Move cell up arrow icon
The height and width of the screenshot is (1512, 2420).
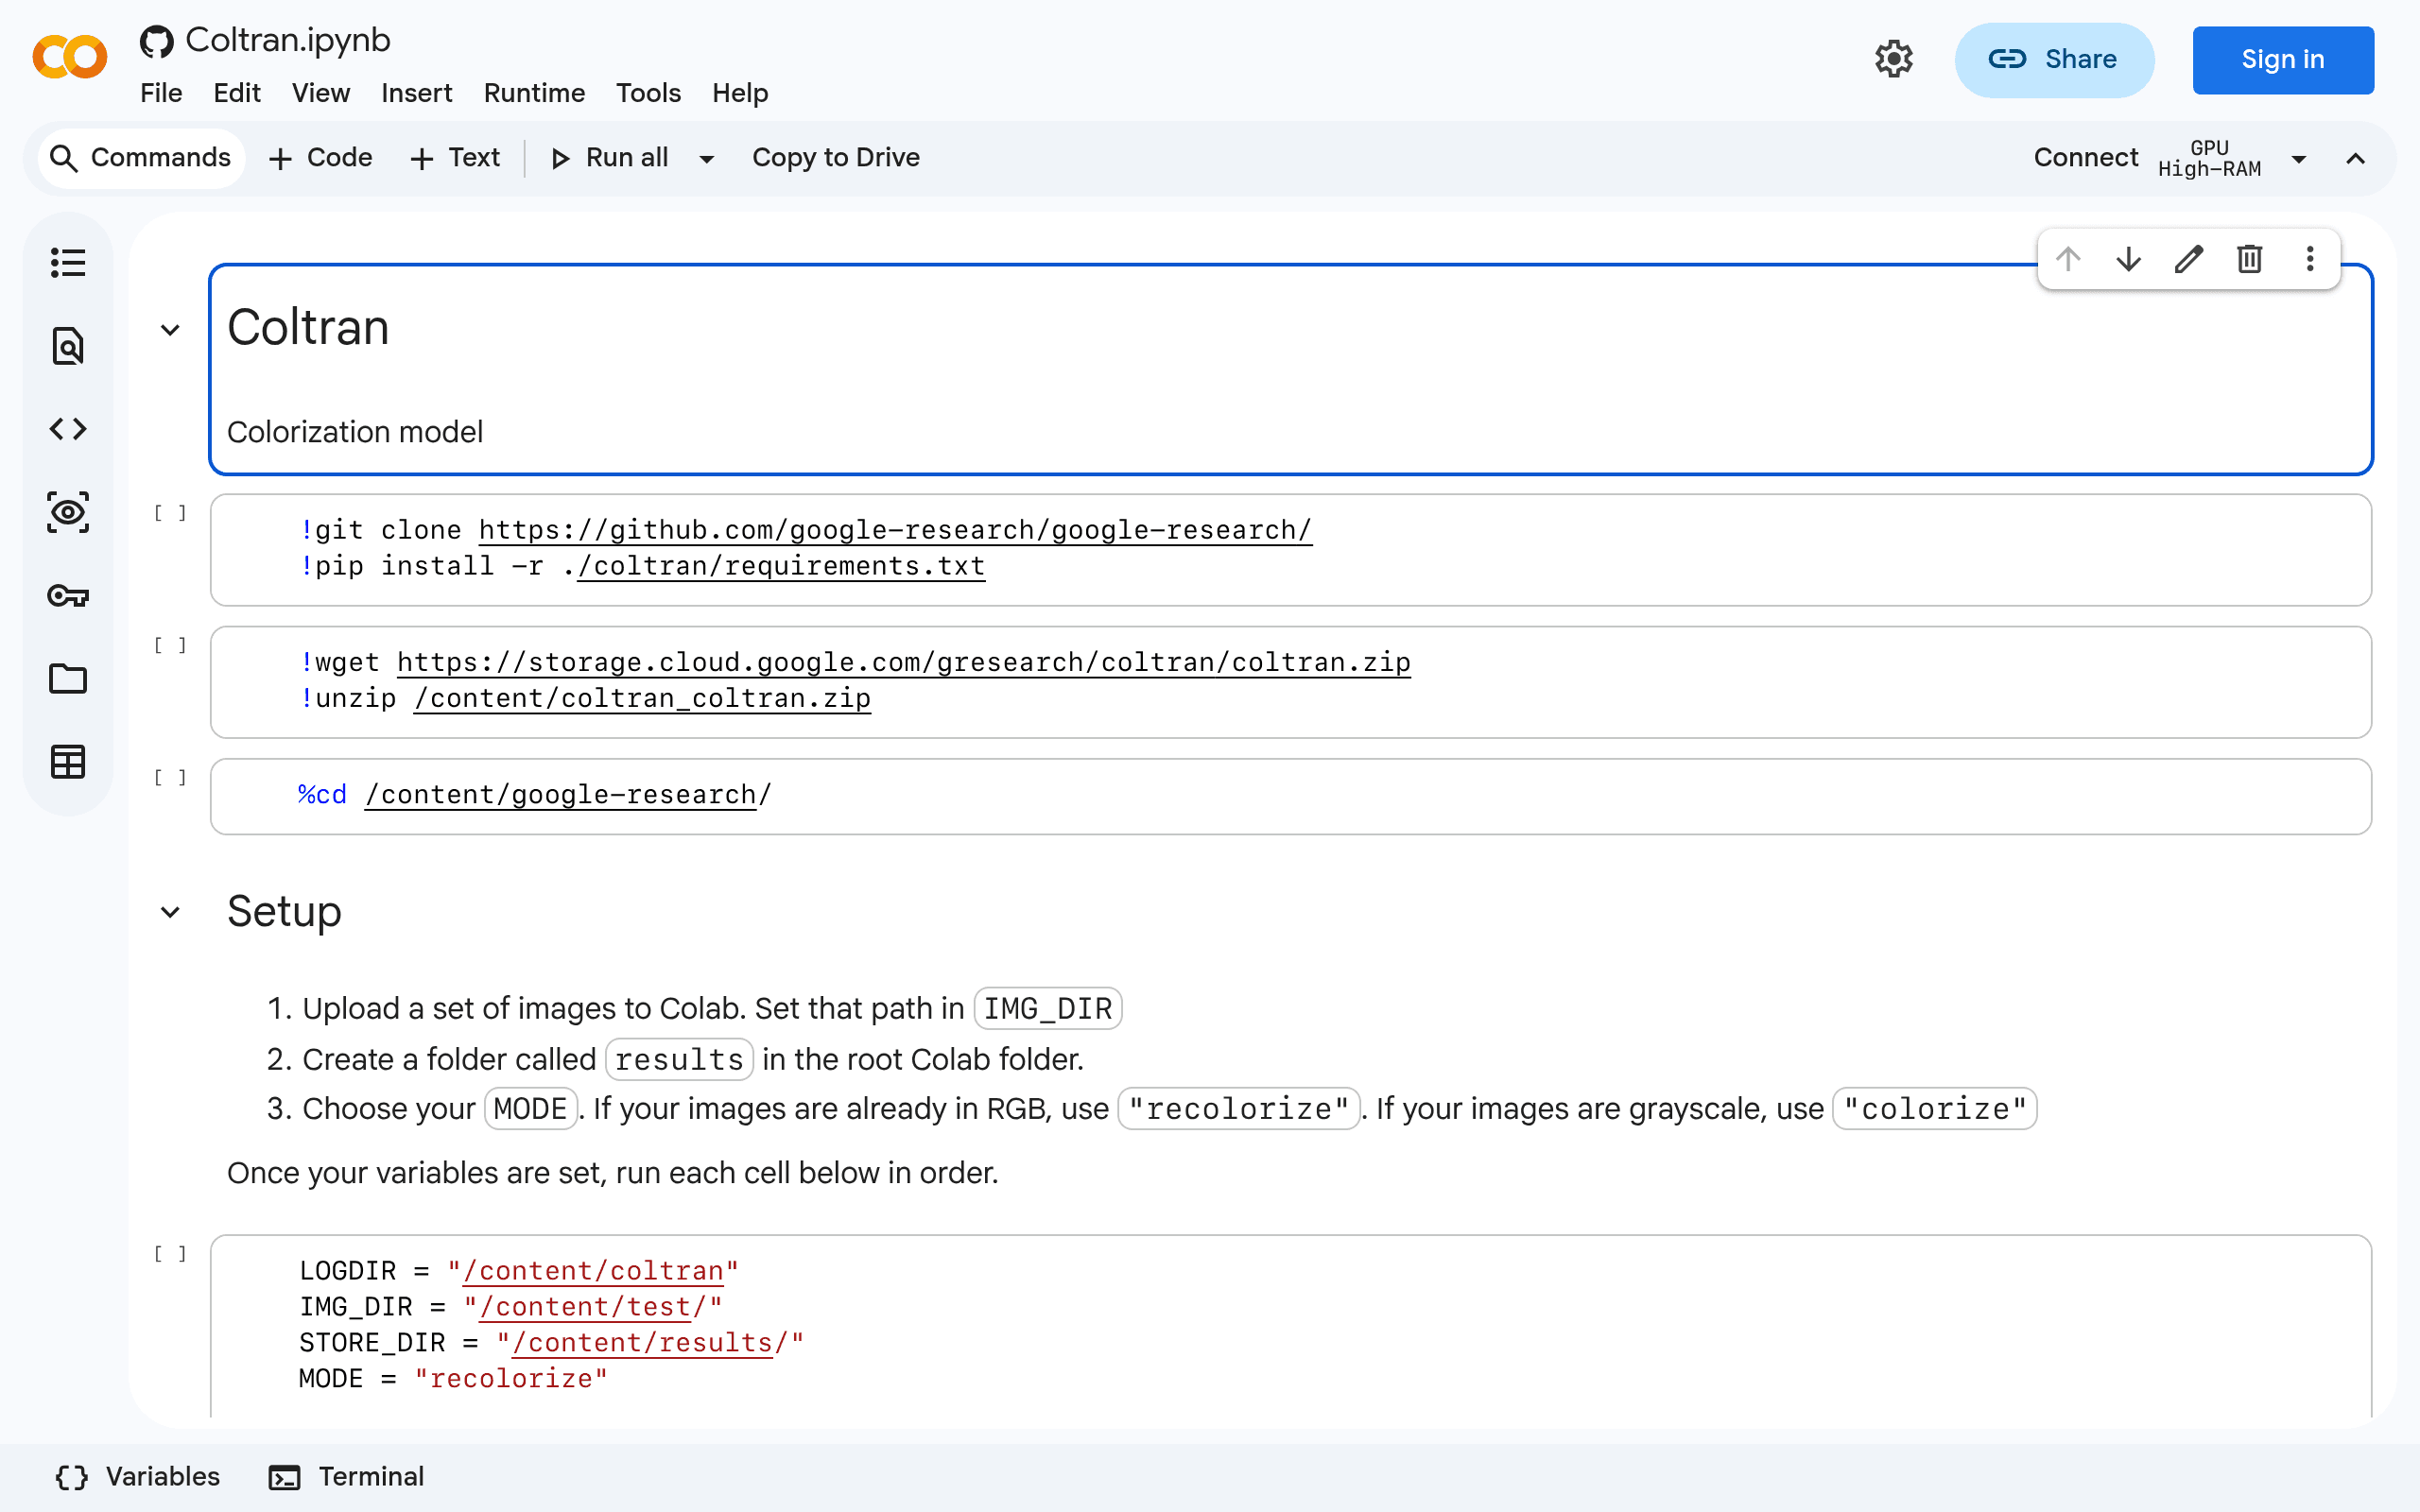[2068, 259]
